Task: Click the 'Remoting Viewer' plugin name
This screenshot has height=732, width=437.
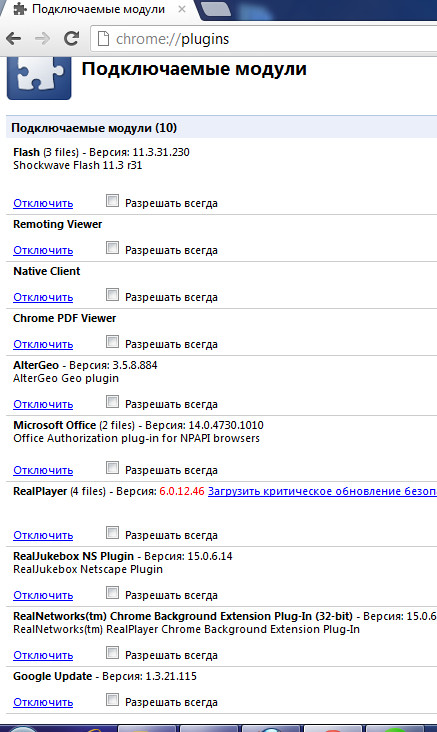Action: tap(57, 224)
